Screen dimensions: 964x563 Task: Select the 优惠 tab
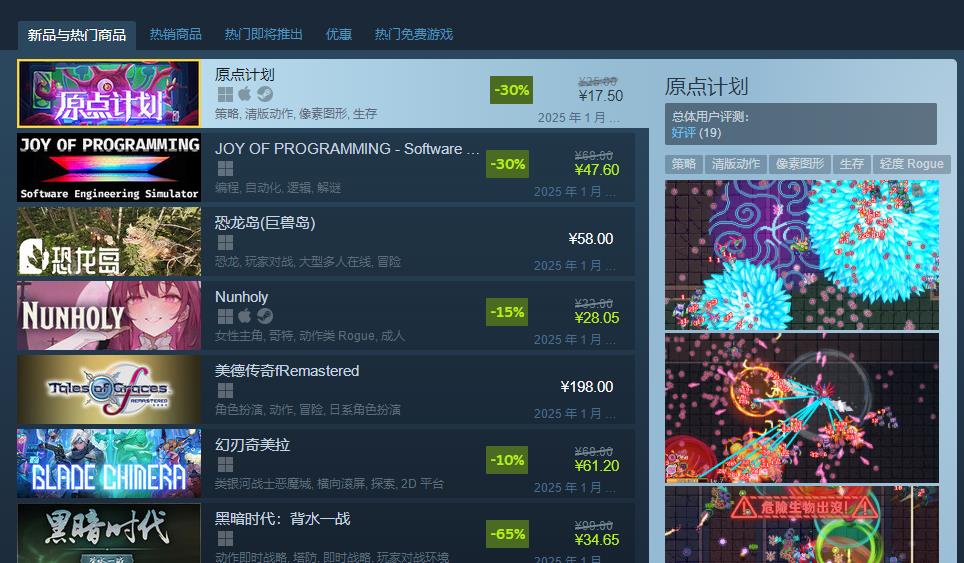click(x=338, y=34)
